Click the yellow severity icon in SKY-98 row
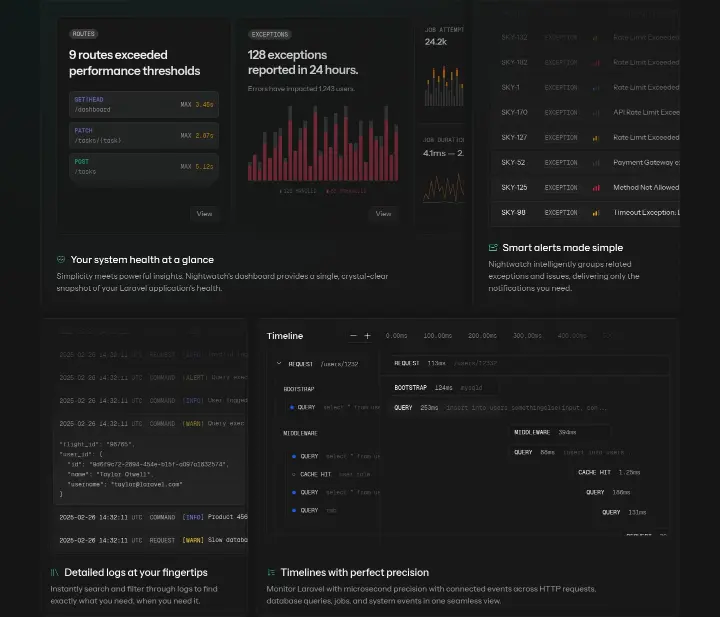This screenshot has width=720, height=617. [x=596, y=213]
